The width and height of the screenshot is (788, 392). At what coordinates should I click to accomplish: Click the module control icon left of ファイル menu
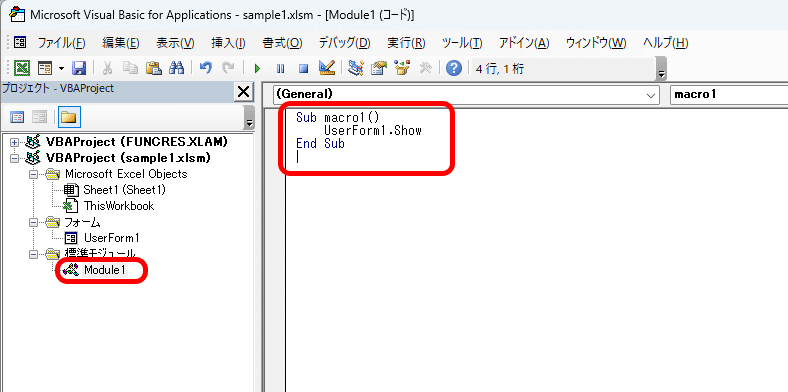pos(20,42)
